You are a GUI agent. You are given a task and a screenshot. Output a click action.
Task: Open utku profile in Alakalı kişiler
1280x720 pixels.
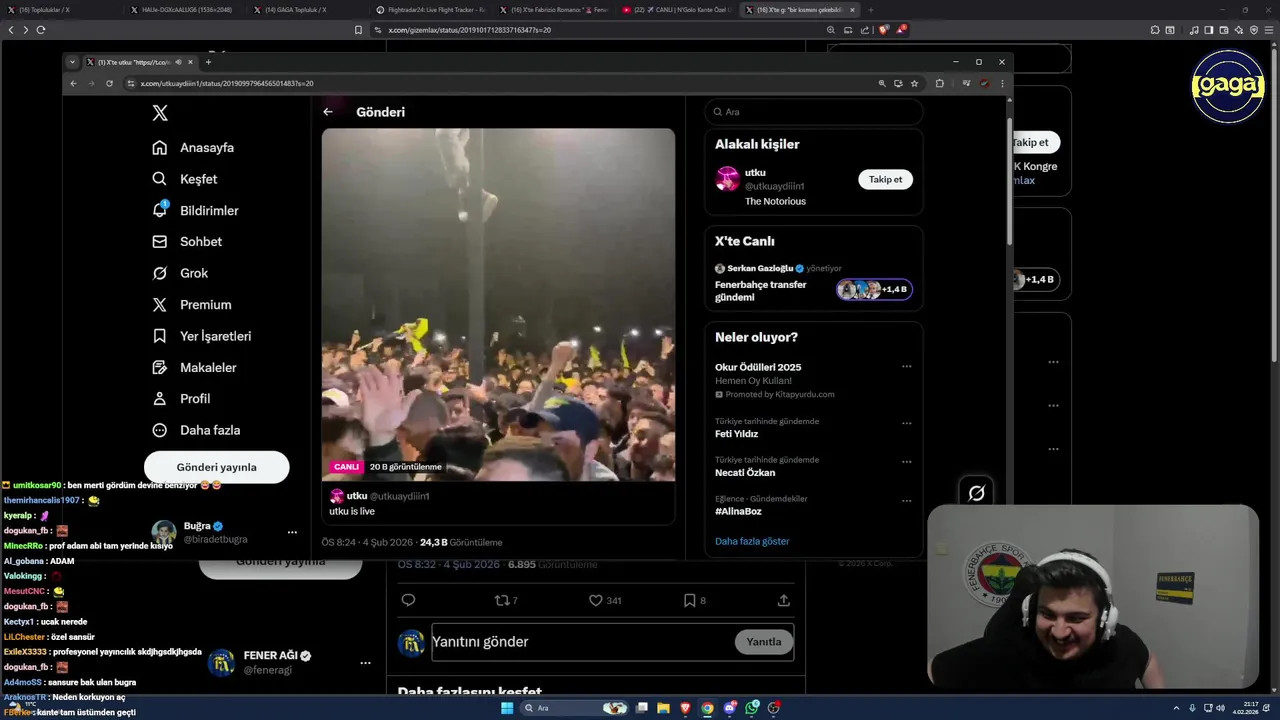point(755,173)
